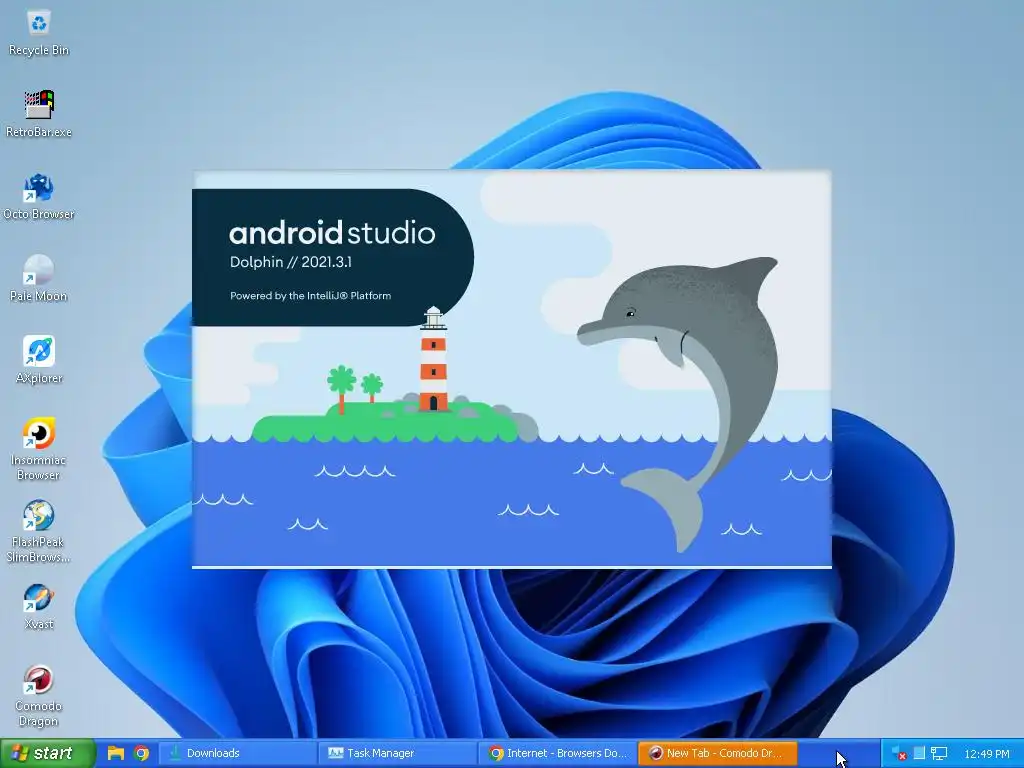Select the AXplorer desktop shortcut
Image resolution: width=1024 pixels, height=768 pixels.
pyautogui.click(x=39, y=360)
